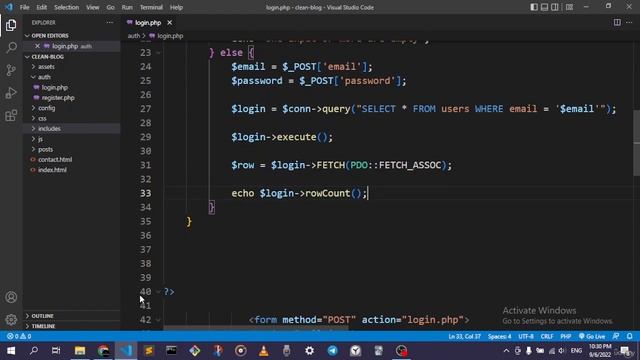This screenshot has width=640, height=360.
Task: Open the View menu
Action: click(93, 7)
